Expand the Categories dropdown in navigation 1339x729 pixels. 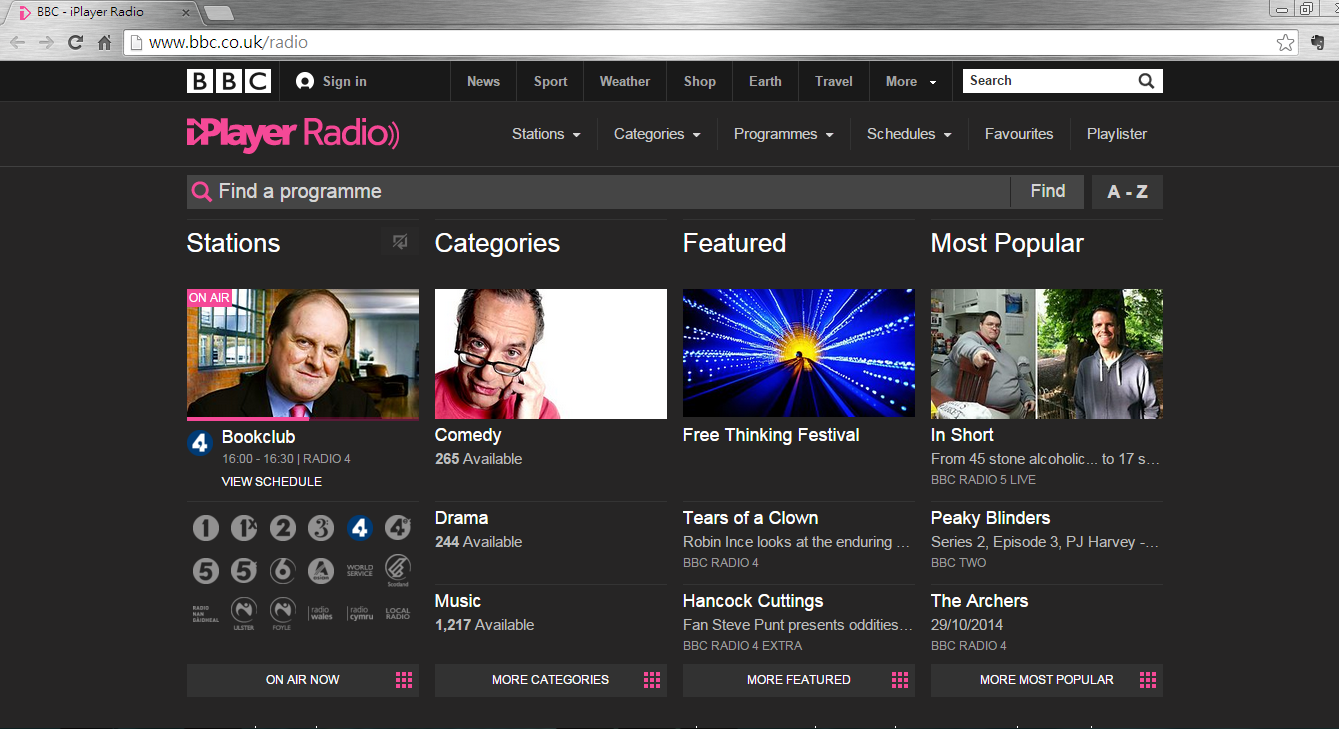point(657,134)
